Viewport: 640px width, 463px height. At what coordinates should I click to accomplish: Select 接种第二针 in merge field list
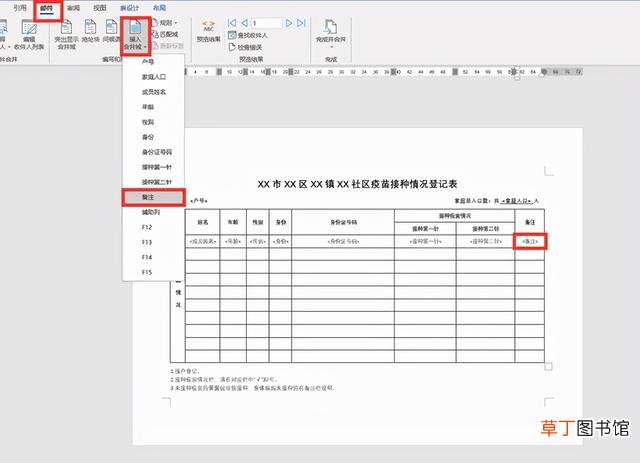click(153, 182)
